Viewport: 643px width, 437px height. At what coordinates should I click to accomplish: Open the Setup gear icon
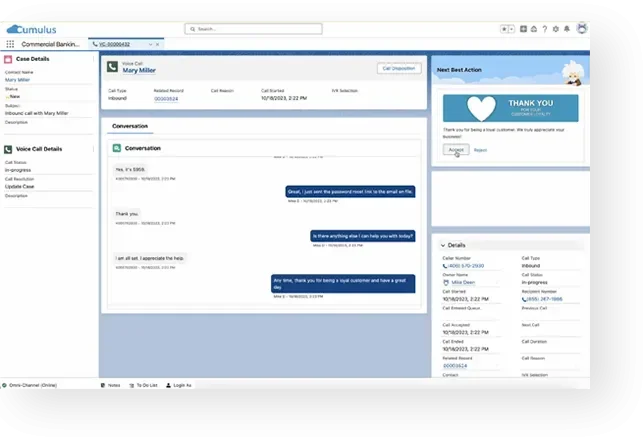558,29
